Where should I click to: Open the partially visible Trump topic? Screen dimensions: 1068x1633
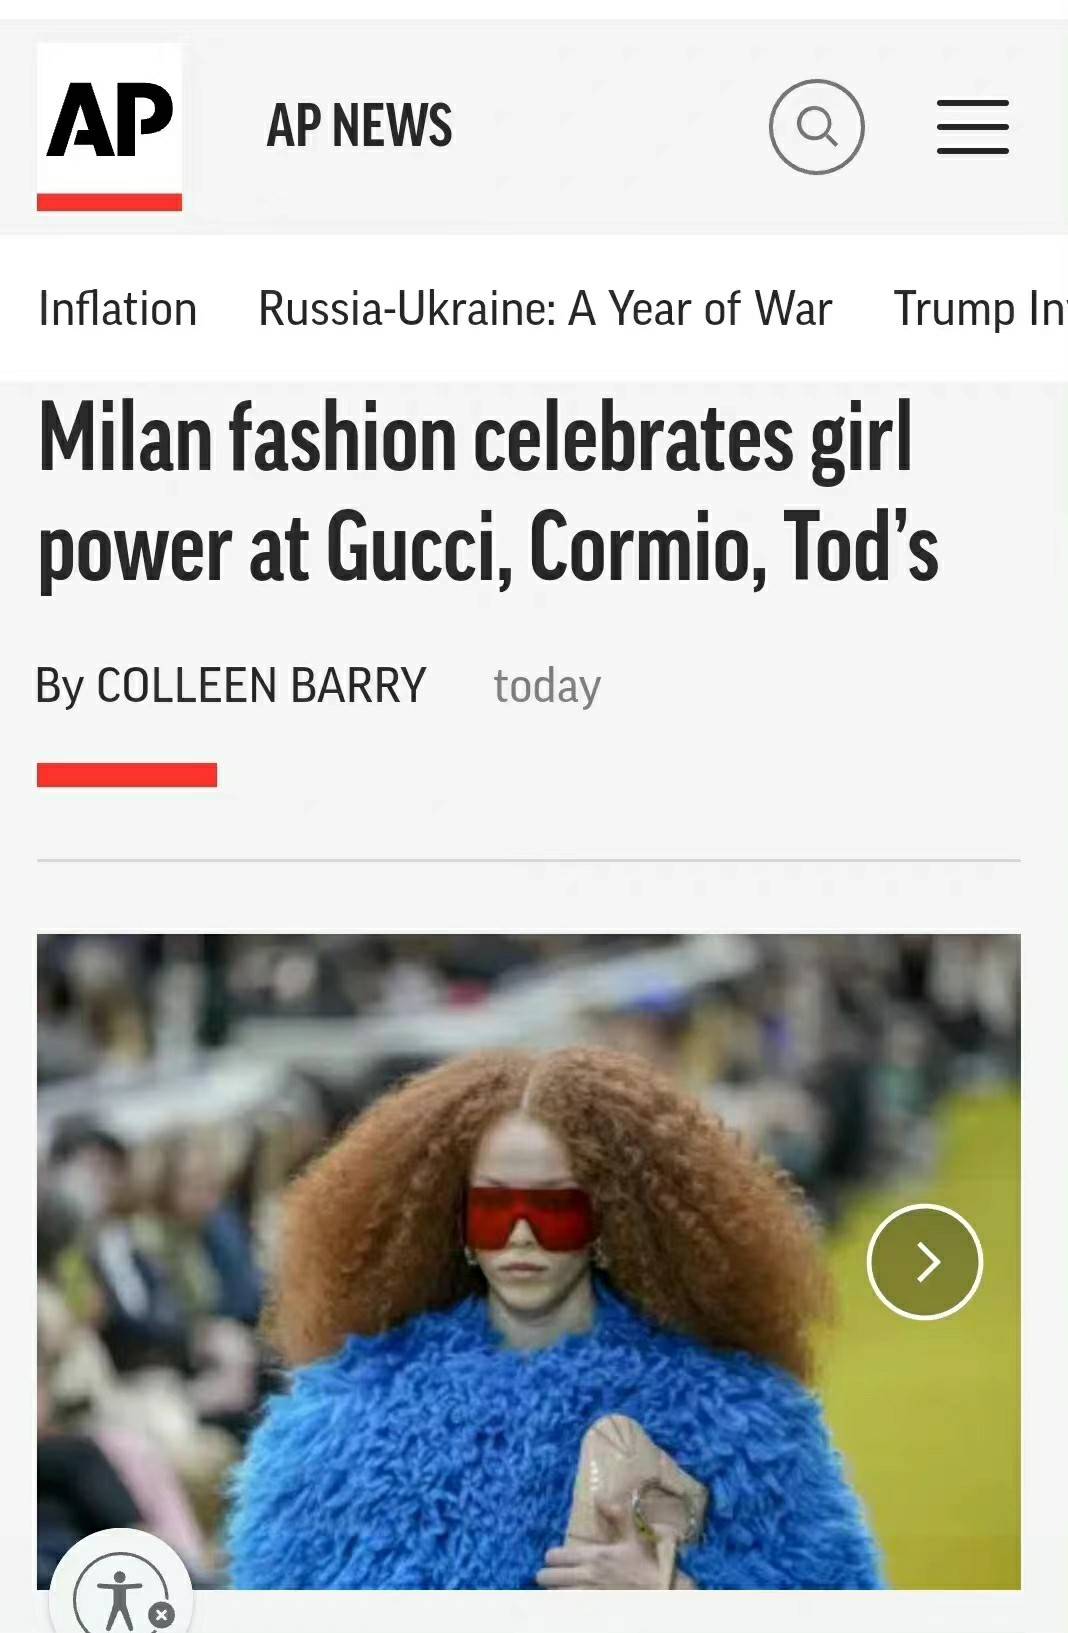coord(980,308)
